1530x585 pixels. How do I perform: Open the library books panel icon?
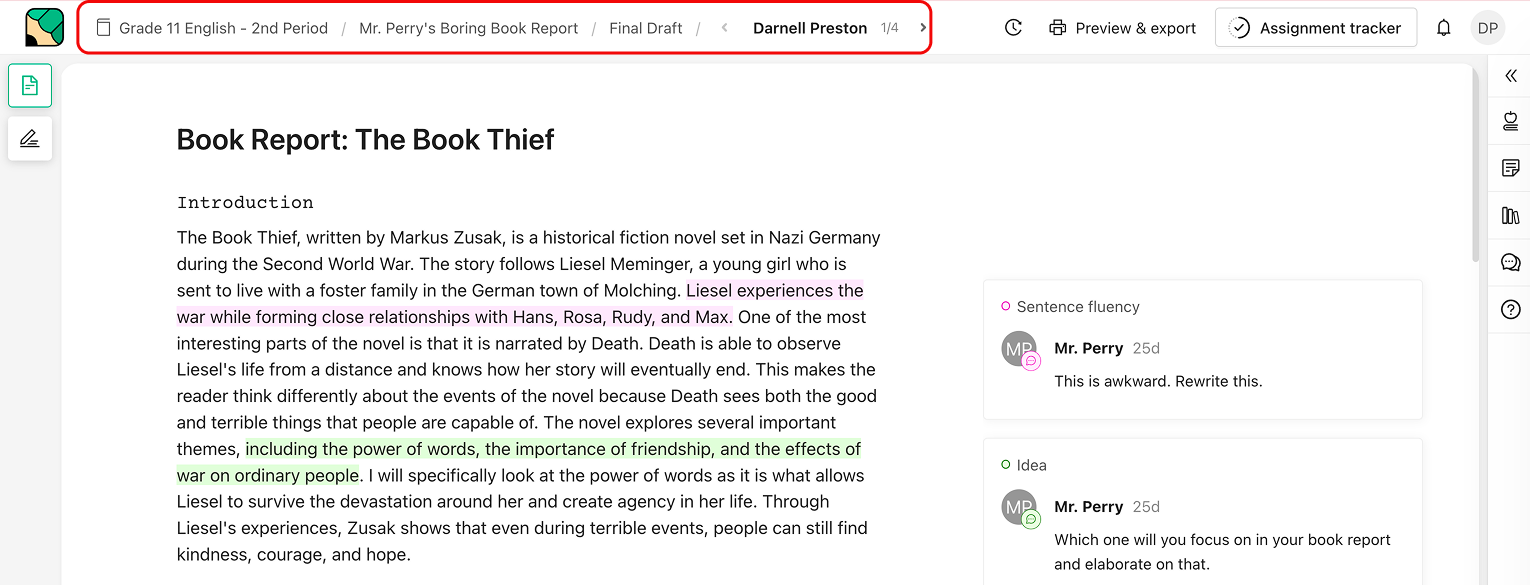pos(1510,215)
